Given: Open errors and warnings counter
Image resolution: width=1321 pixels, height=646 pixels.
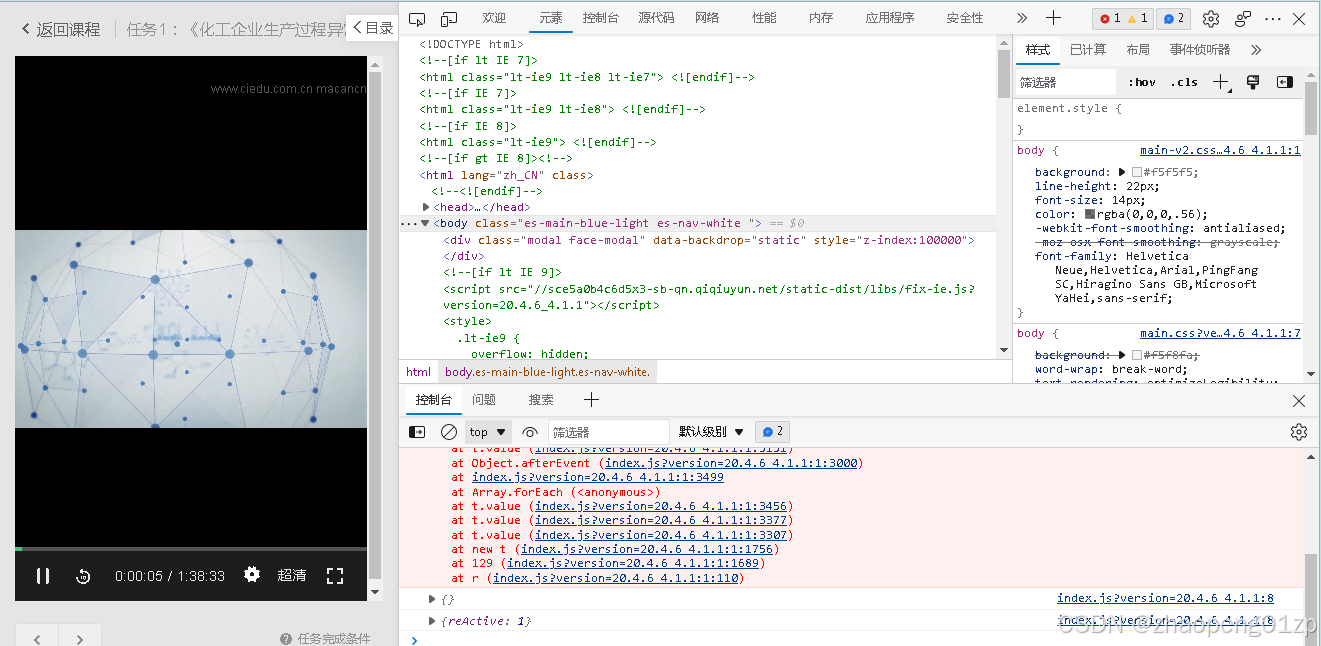Looking at the screenshot, I should (1124, 18).
